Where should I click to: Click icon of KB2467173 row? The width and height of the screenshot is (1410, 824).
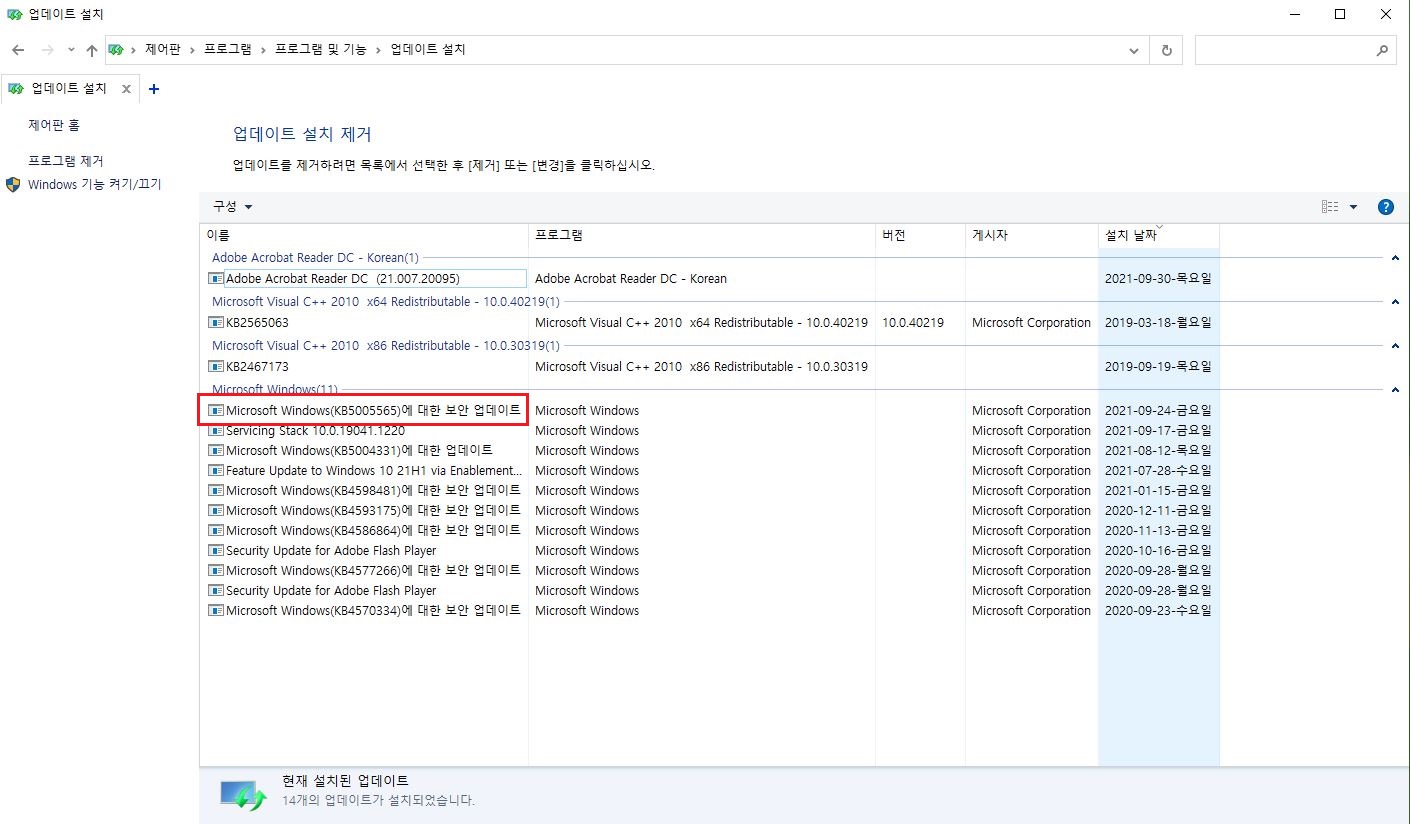[216, 366]
